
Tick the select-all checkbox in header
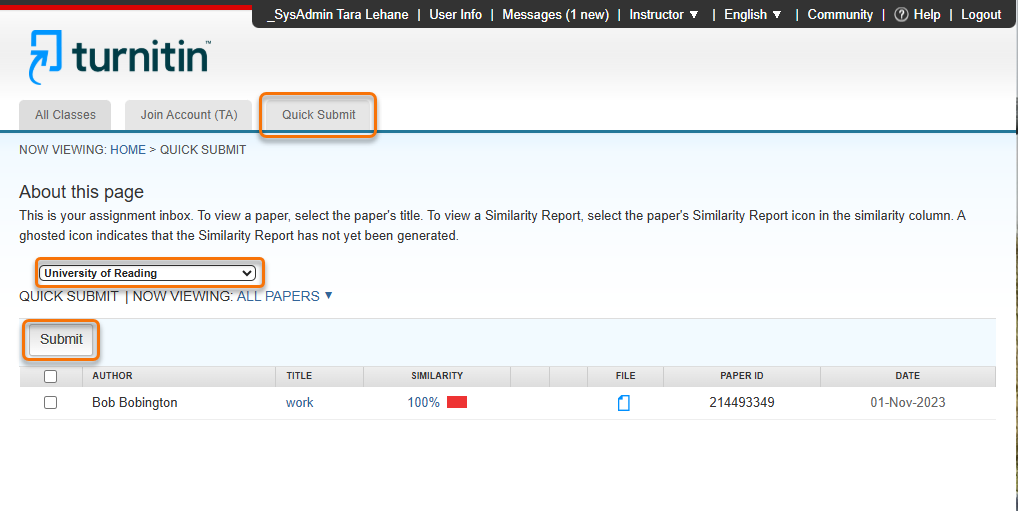click(50, 376)
